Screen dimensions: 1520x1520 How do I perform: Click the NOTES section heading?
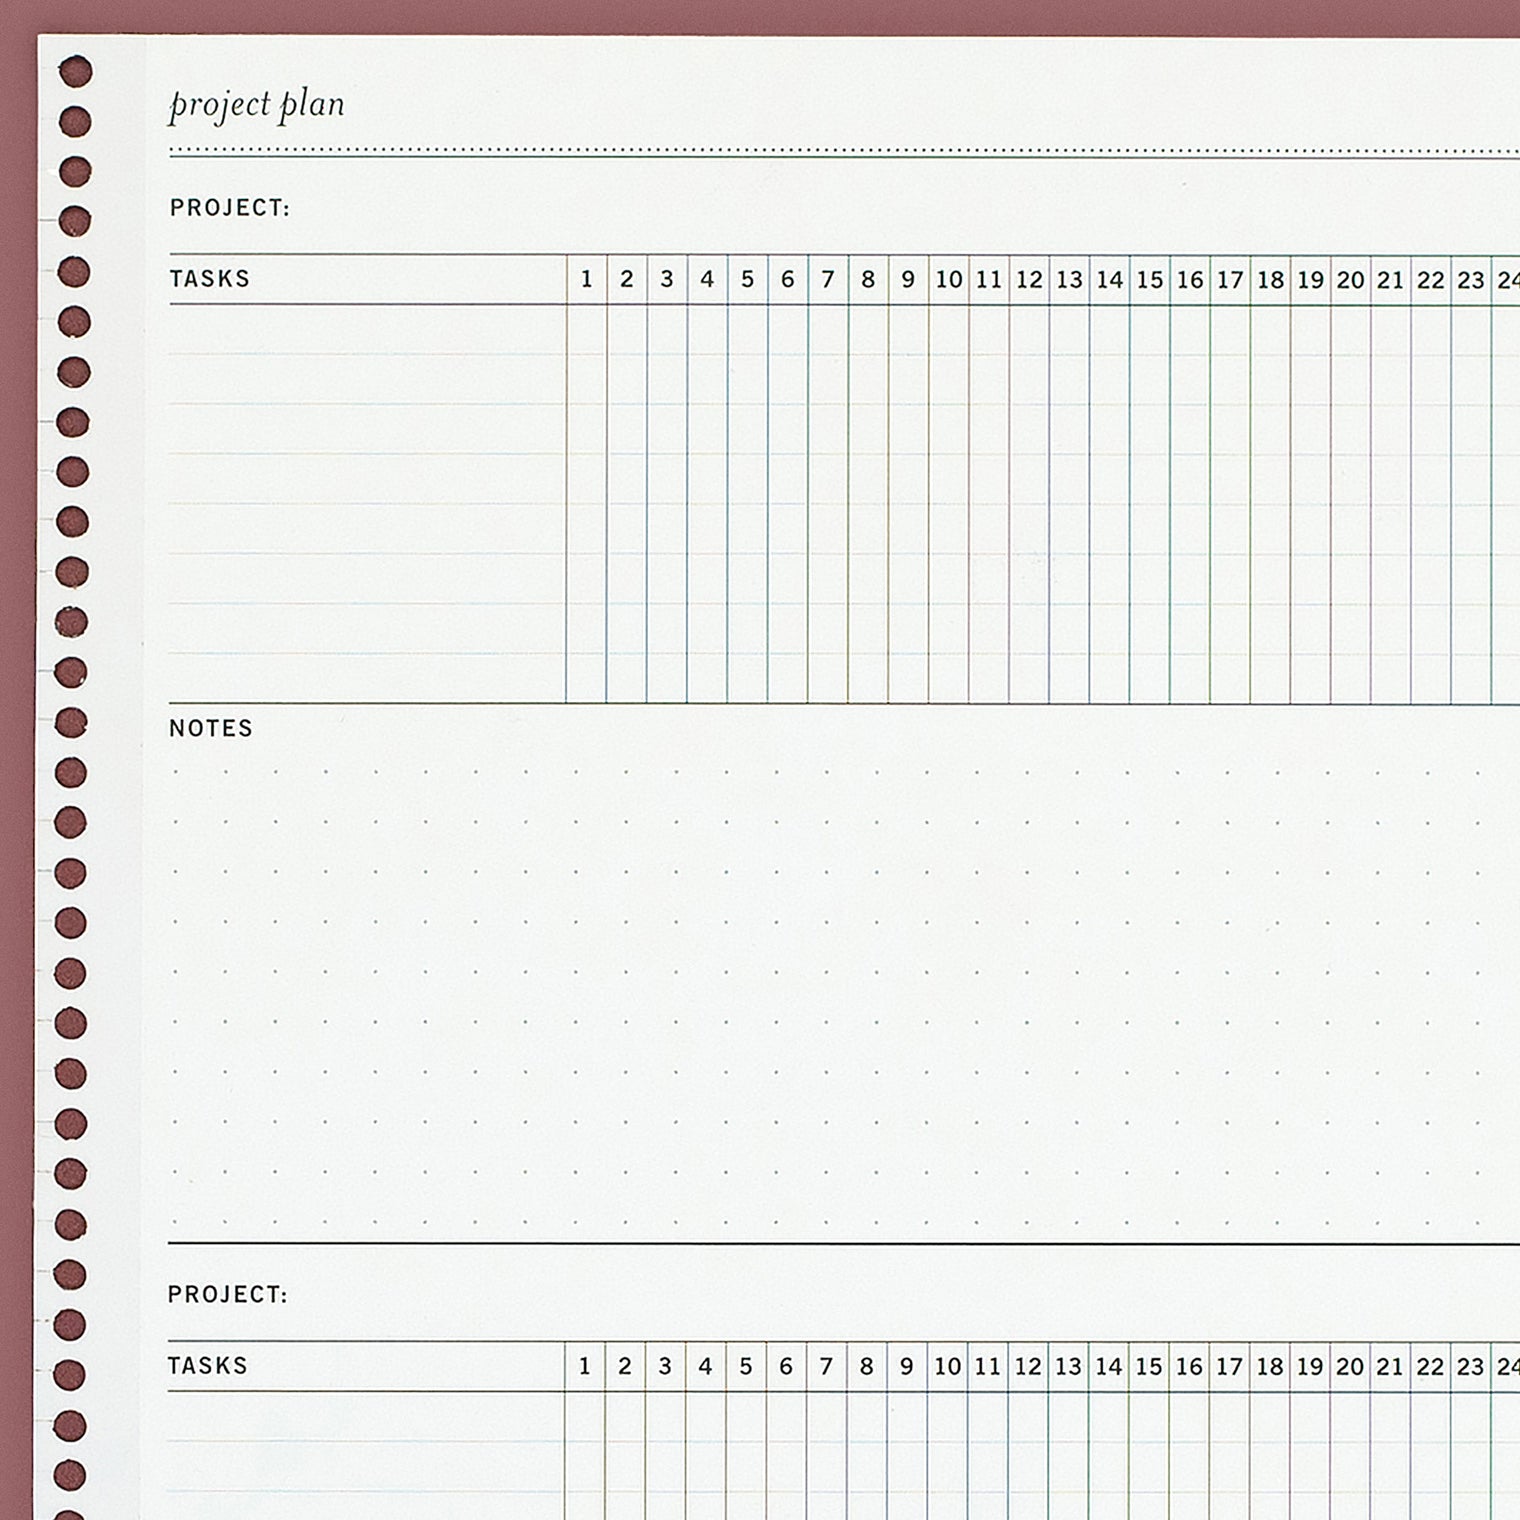pos(210,729)
